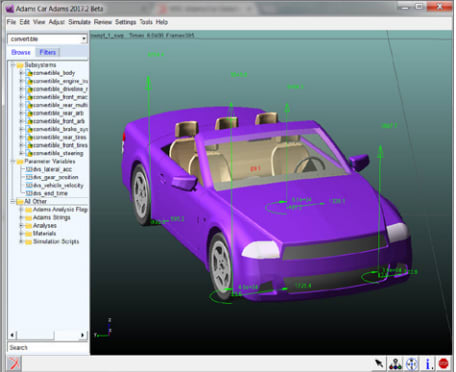Viewport: 456px width, 372px height.
Task: Click the Simulation Scripts folder icon
Action: click(28, 242)
